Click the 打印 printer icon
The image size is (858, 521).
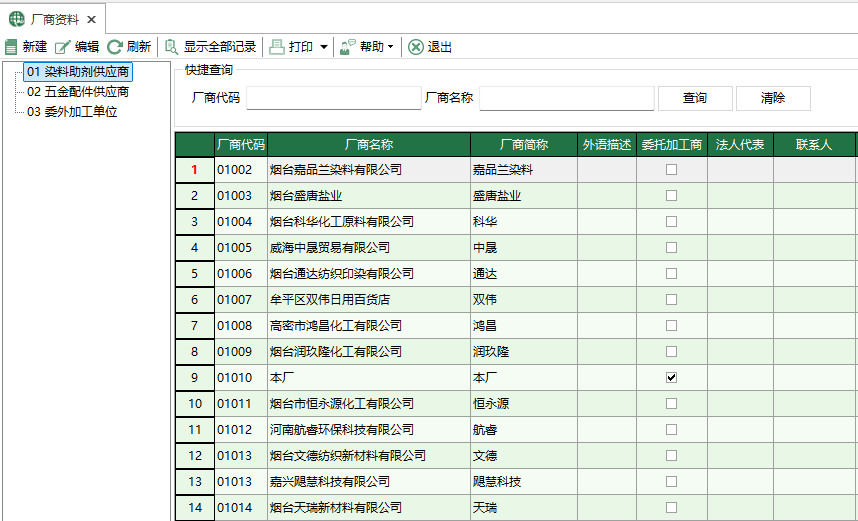(277, 47)
